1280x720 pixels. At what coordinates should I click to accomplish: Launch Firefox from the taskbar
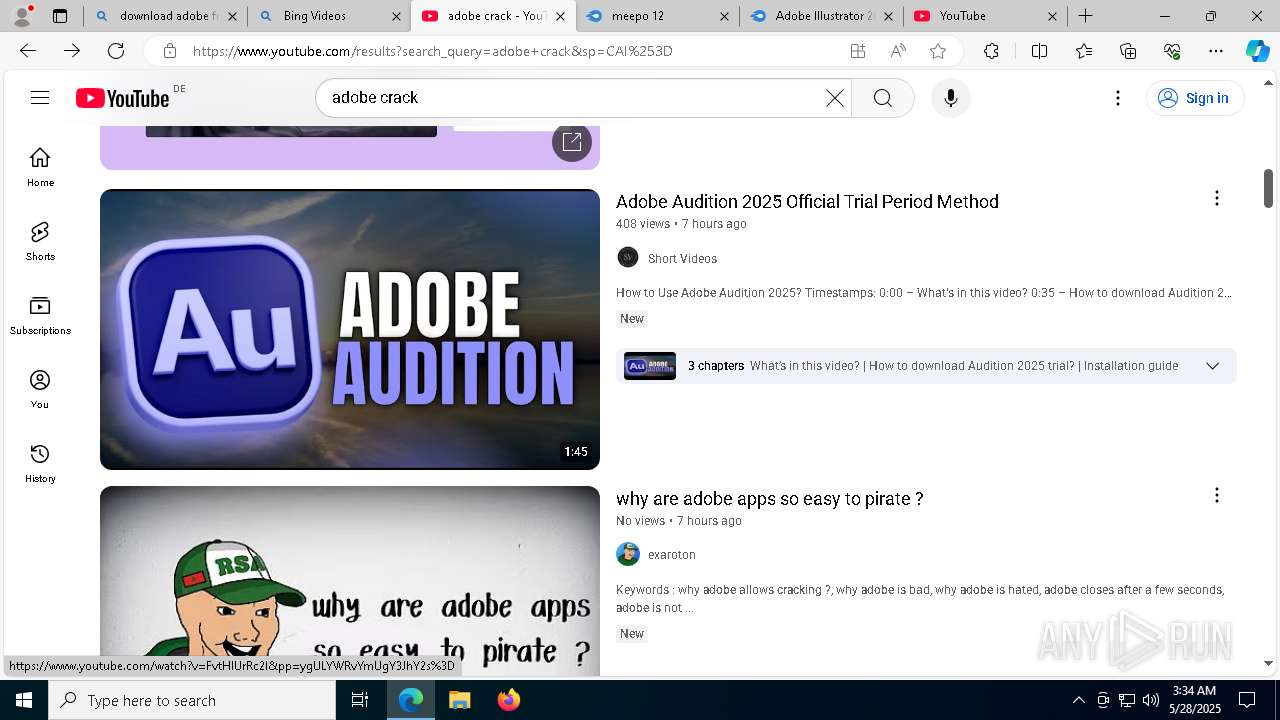pyautogui.click(x=508, y=700)
